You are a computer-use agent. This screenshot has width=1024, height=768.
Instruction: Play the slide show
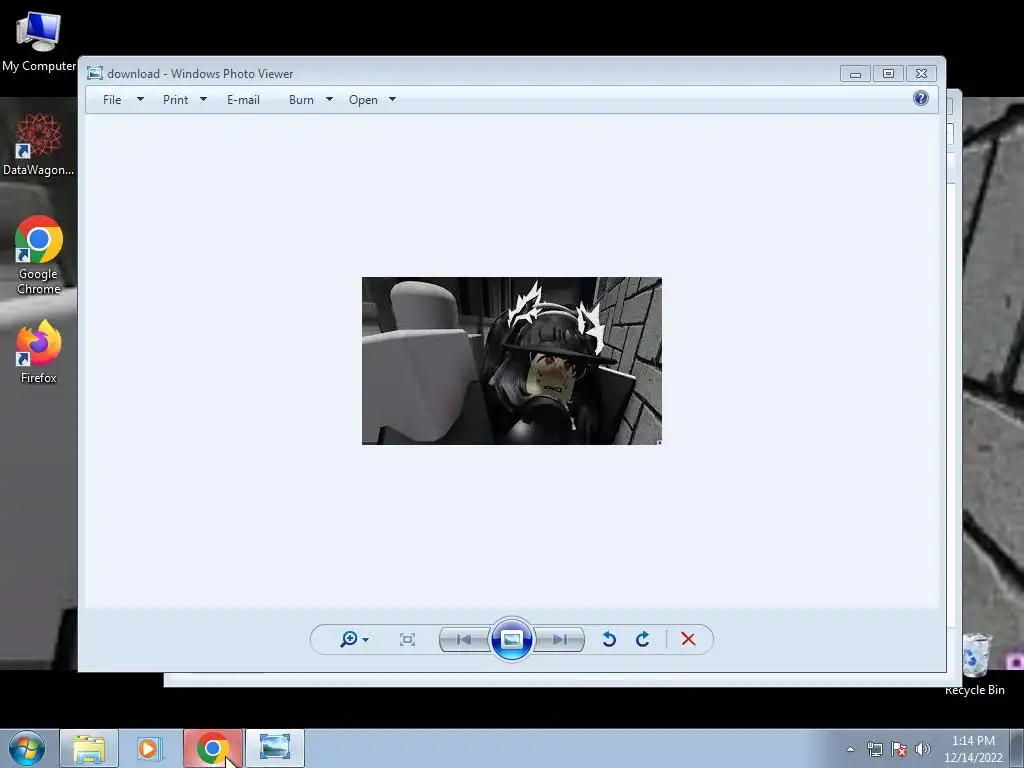(511, 639)
